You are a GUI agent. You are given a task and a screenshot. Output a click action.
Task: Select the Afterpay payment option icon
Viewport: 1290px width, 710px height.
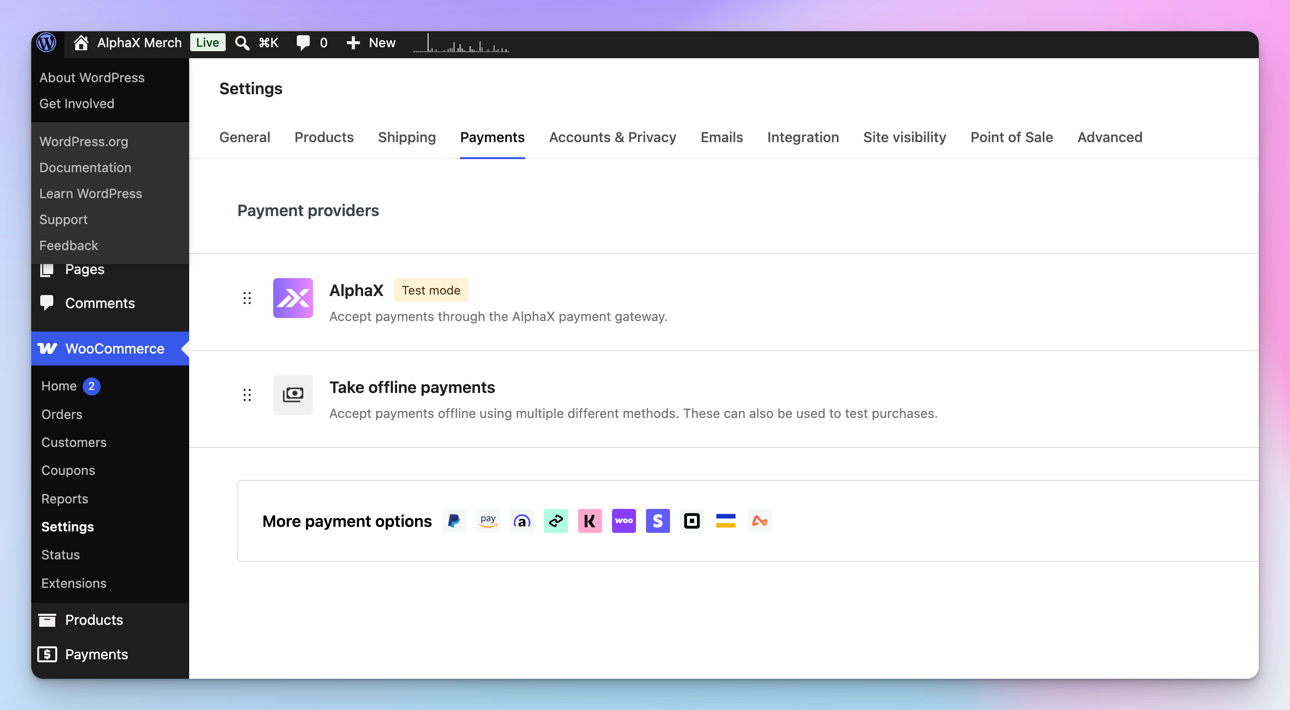556,521
